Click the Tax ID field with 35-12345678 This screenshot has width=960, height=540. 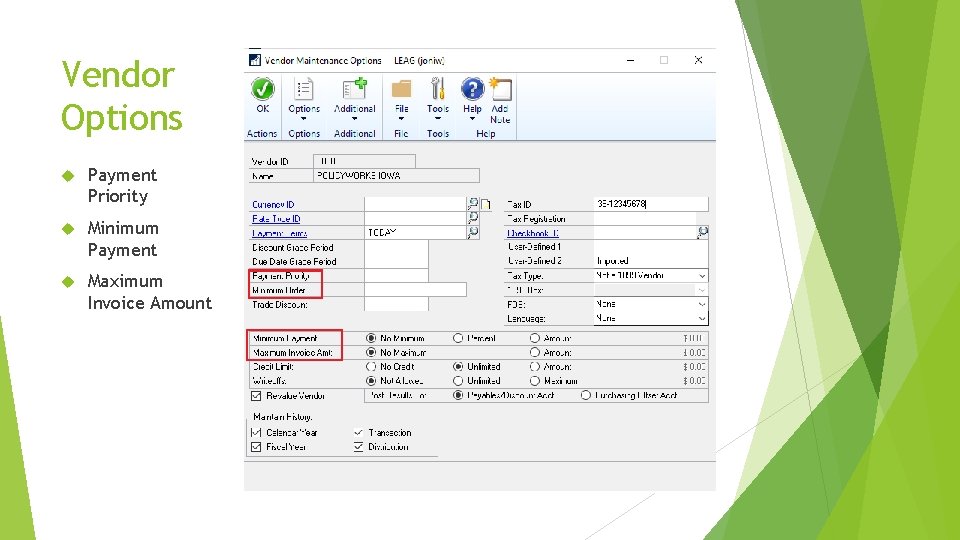pyautogui.click(x=651, y=204)
